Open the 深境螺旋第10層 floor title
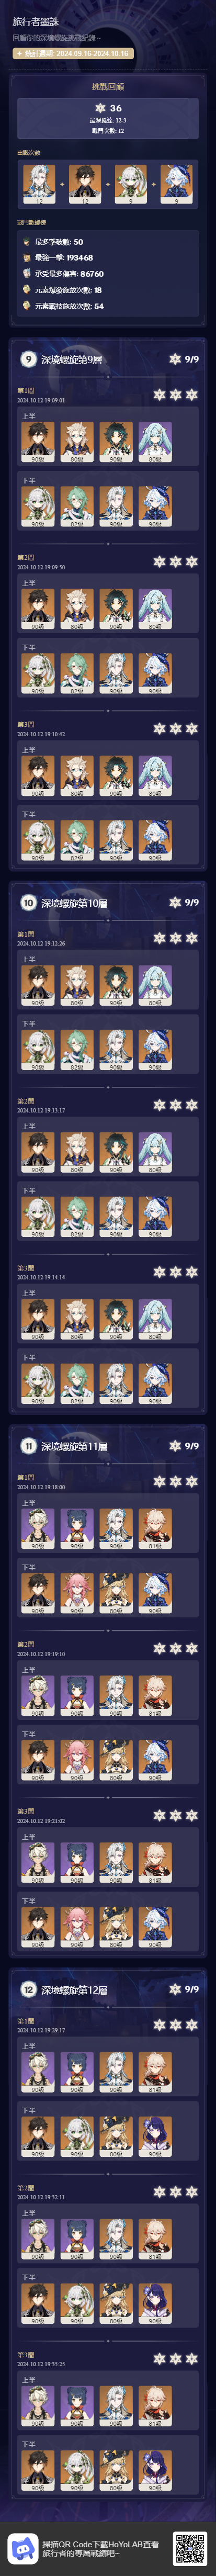The width and height of the screenshot is (216, 2576). click(x=74, y=903)
